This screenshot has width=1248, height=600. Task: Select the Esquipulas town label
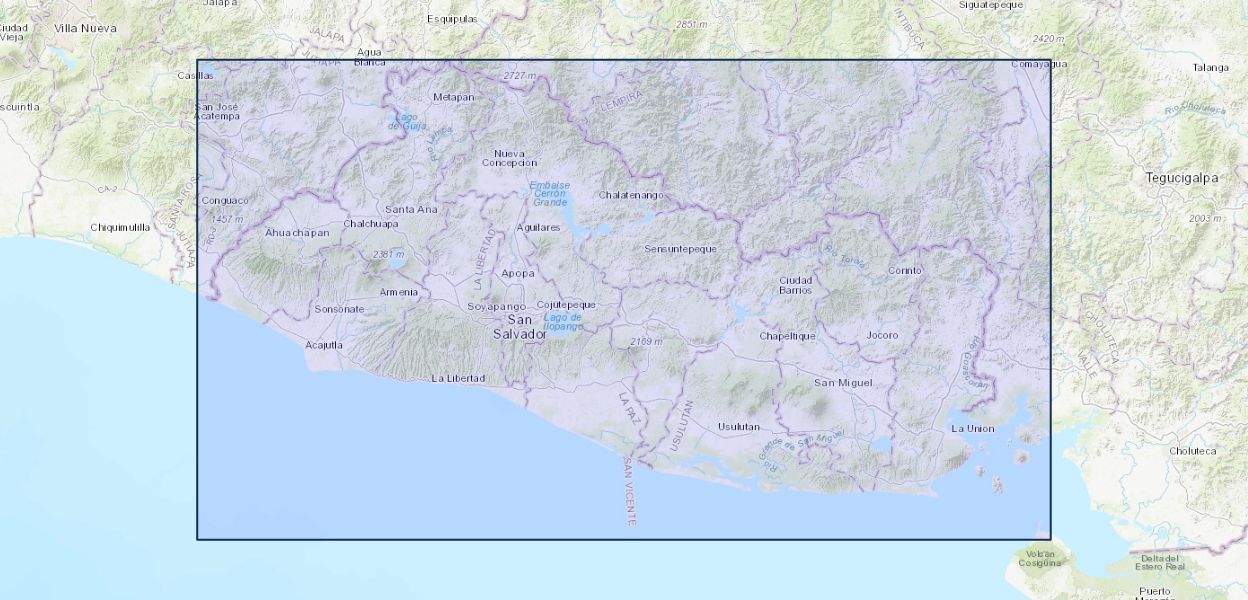click(454, 19)
